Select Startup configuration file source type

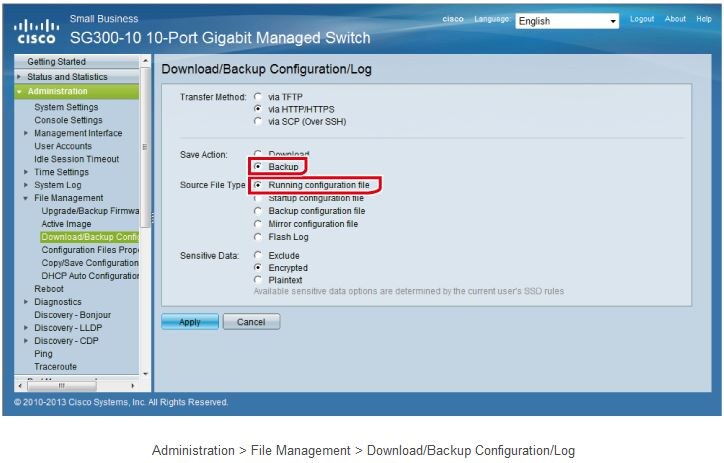pyautogui.click(x=258, y=198)
